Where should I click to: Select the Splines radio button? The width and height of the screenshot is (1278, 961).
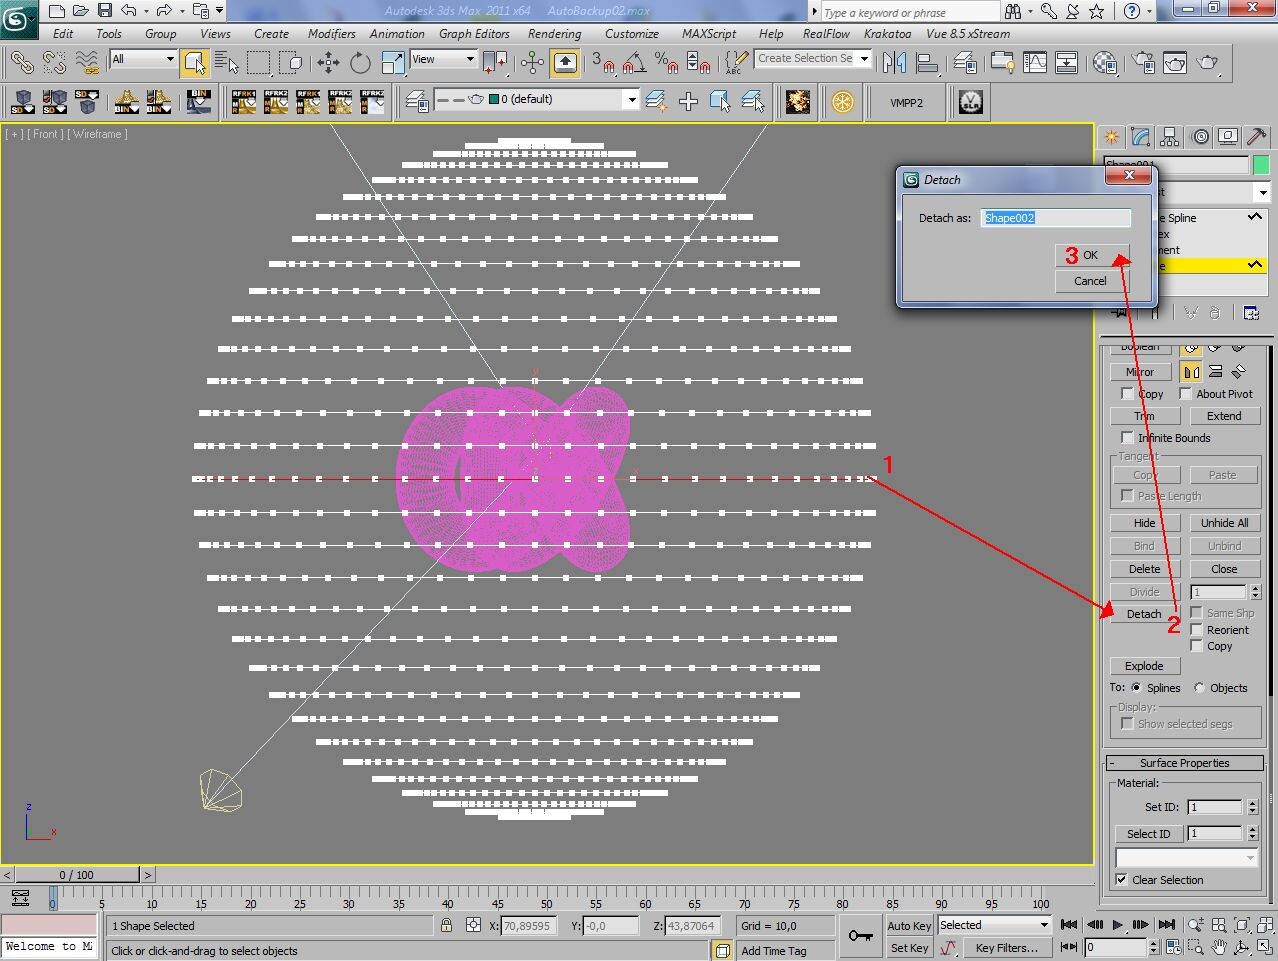pos(1136,688)
